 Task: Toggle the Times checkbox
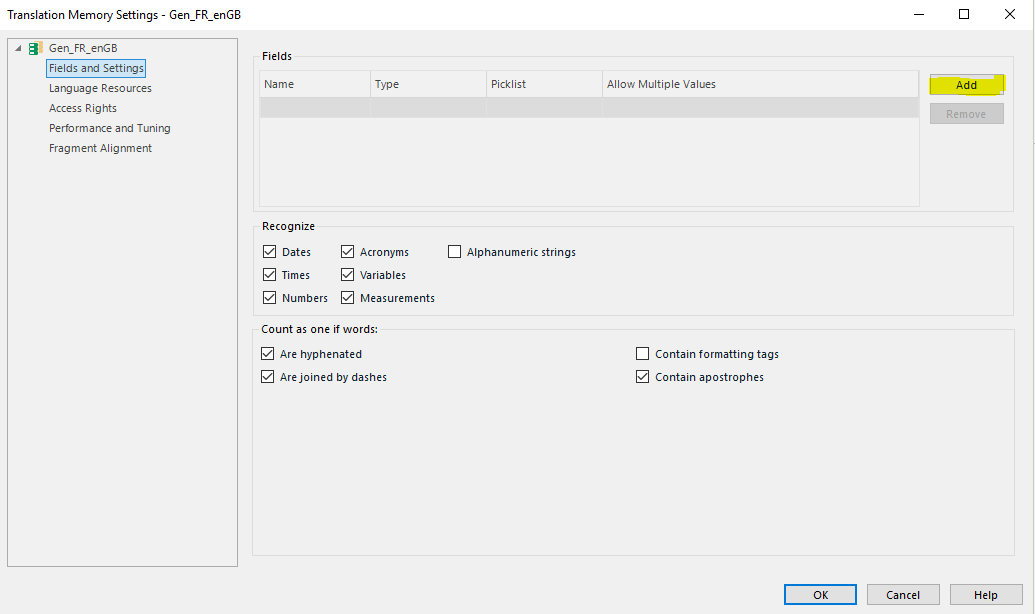269,275
